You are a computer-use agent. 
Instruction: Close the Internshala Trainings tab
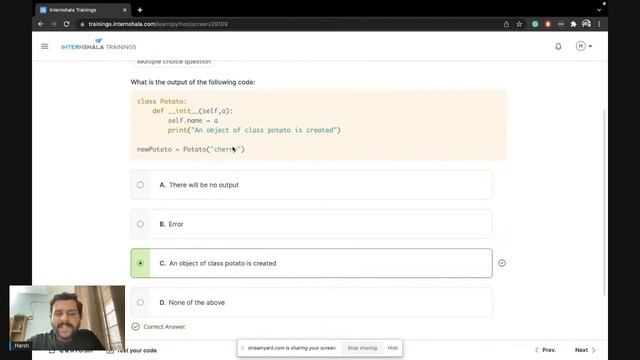[x=124, y=10]
